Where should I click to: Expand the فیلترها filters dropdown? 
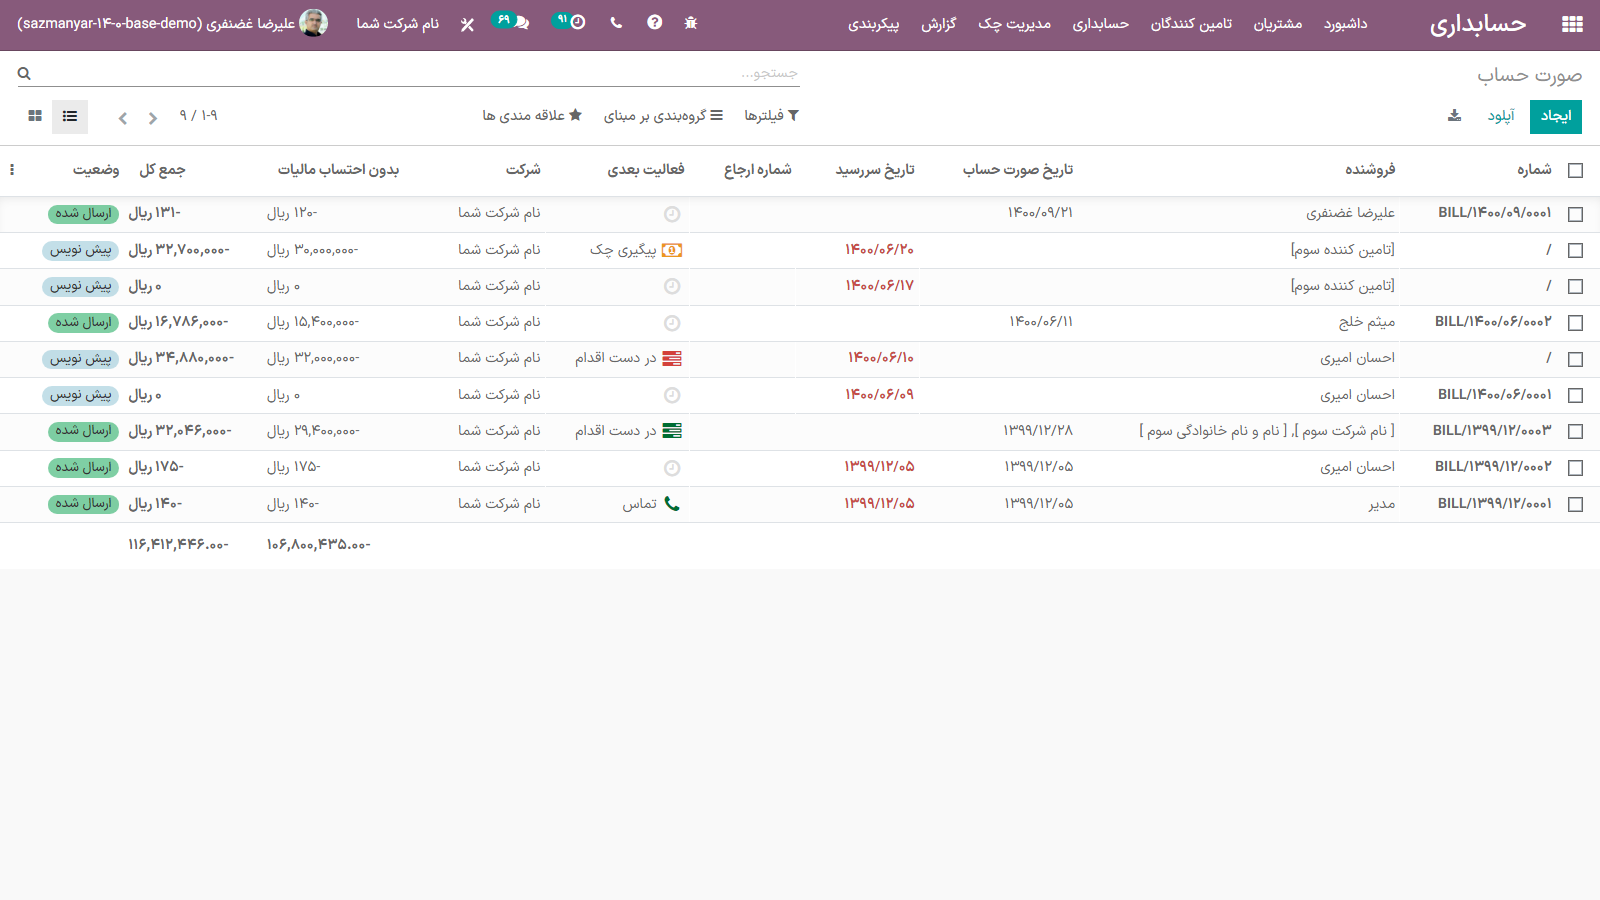[x=771, y=116]
